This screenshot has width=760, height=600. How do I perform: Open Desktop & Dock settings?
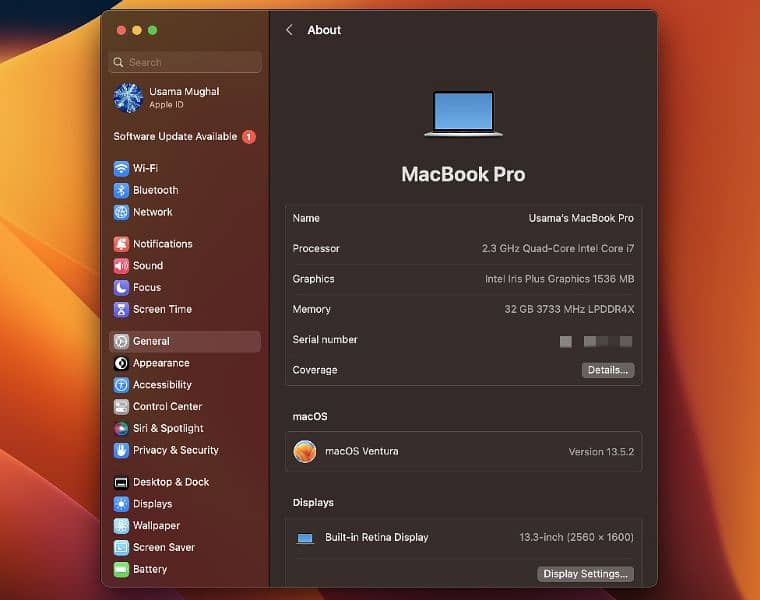pyautogui.click(x=171, y=482)
